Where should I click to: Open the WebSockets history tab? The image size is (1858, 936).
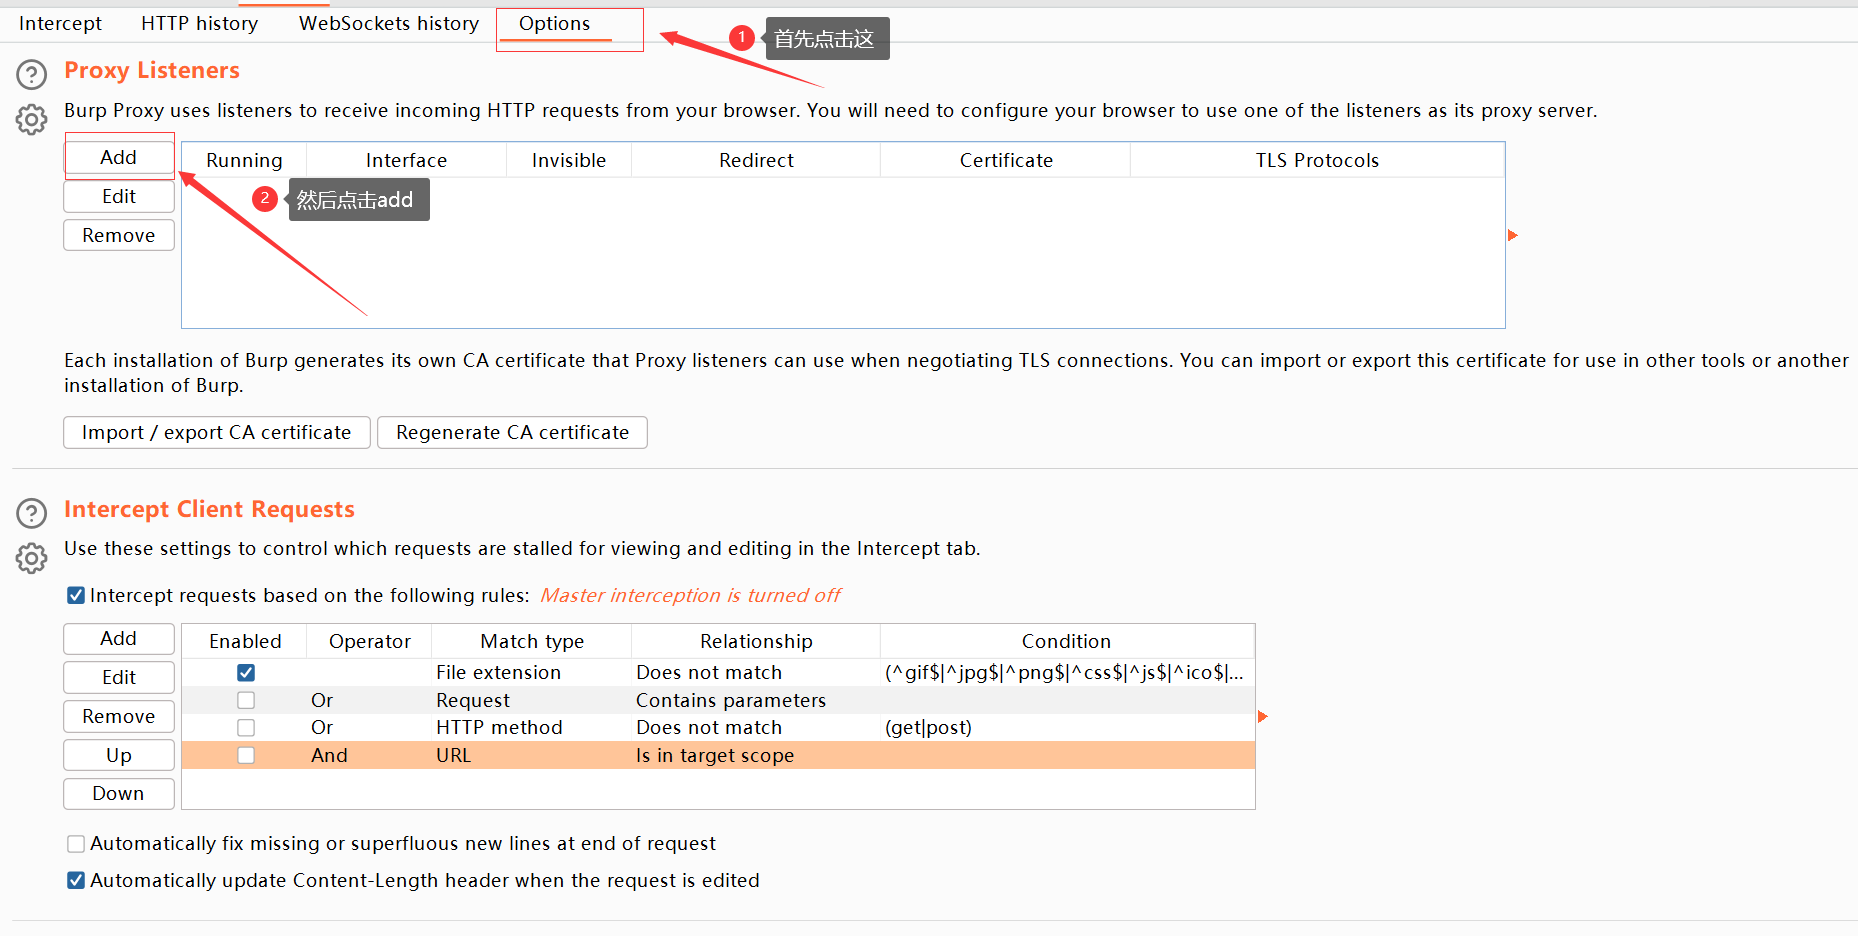click(388, 23)
